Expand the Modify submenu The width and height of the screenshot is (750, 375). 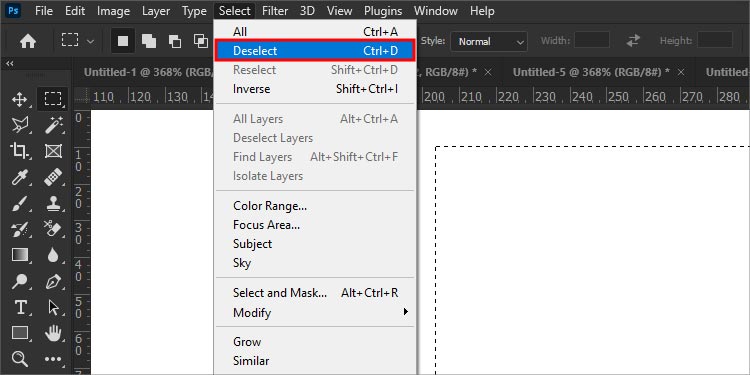316,313
